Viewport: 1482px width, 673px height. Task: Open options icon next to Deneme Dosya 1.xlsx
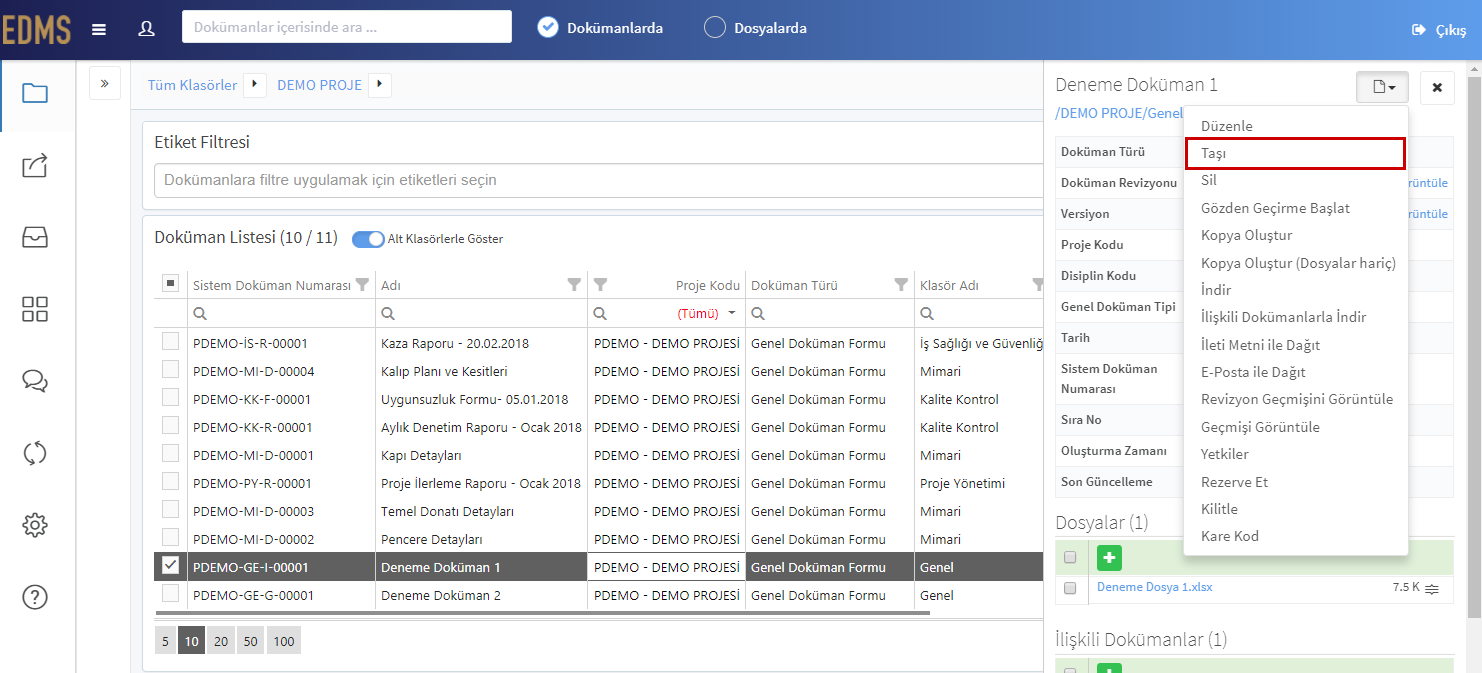point(1432,588)
